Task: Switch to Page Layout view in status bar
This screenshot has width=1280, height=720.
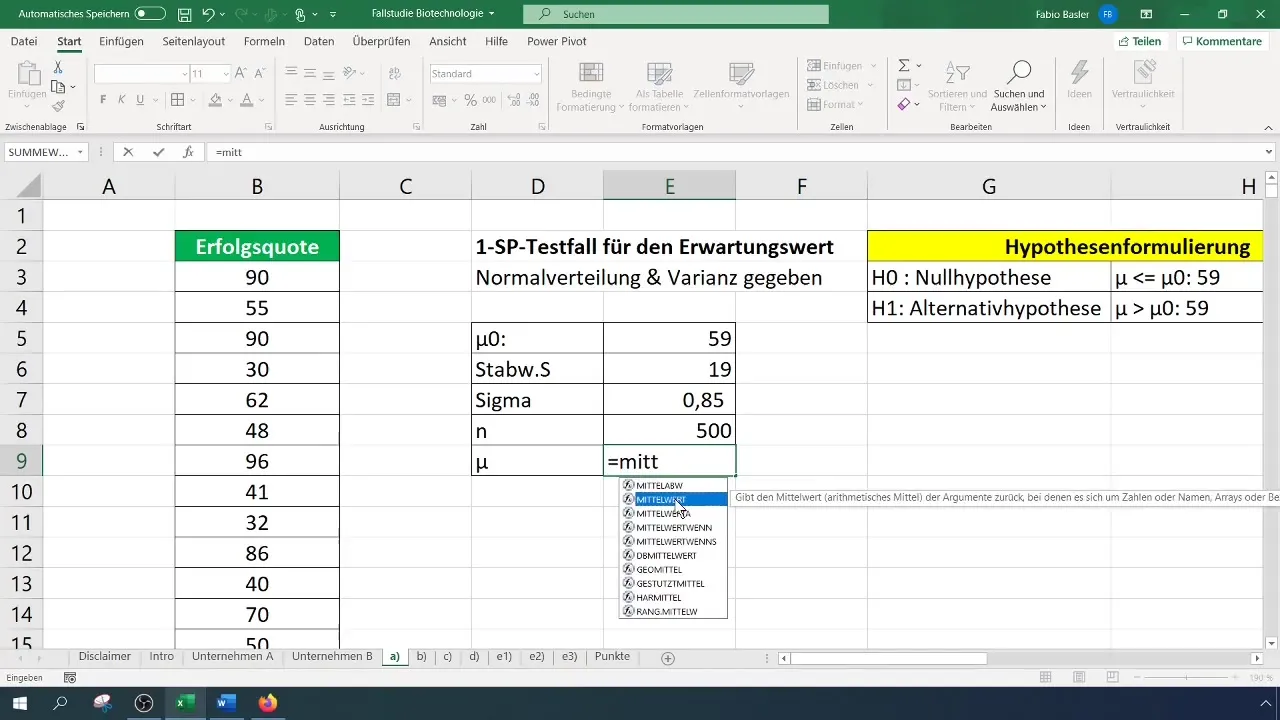Action: 1079,678
